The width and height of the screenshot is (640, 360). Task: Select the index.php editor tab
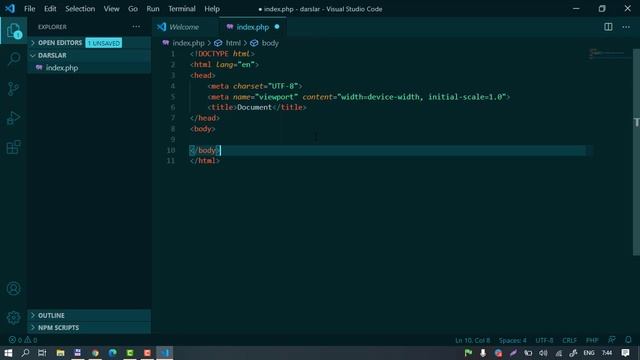pos(253,27)
